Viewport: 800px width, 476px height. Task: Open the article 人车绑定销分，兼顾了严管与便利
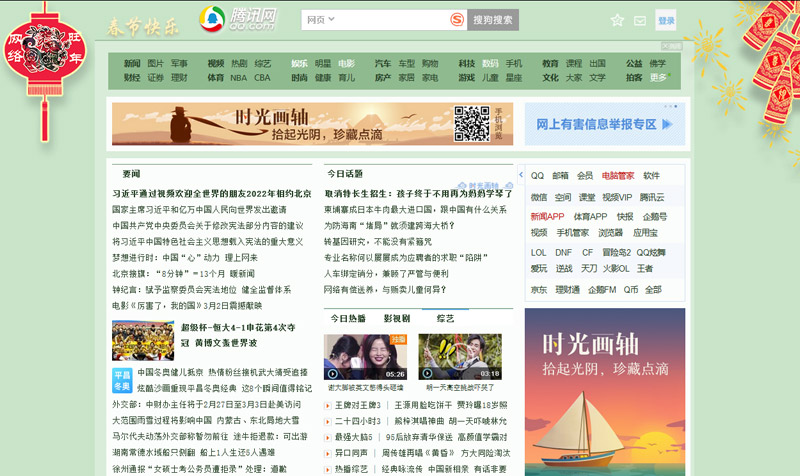point(386,273)
